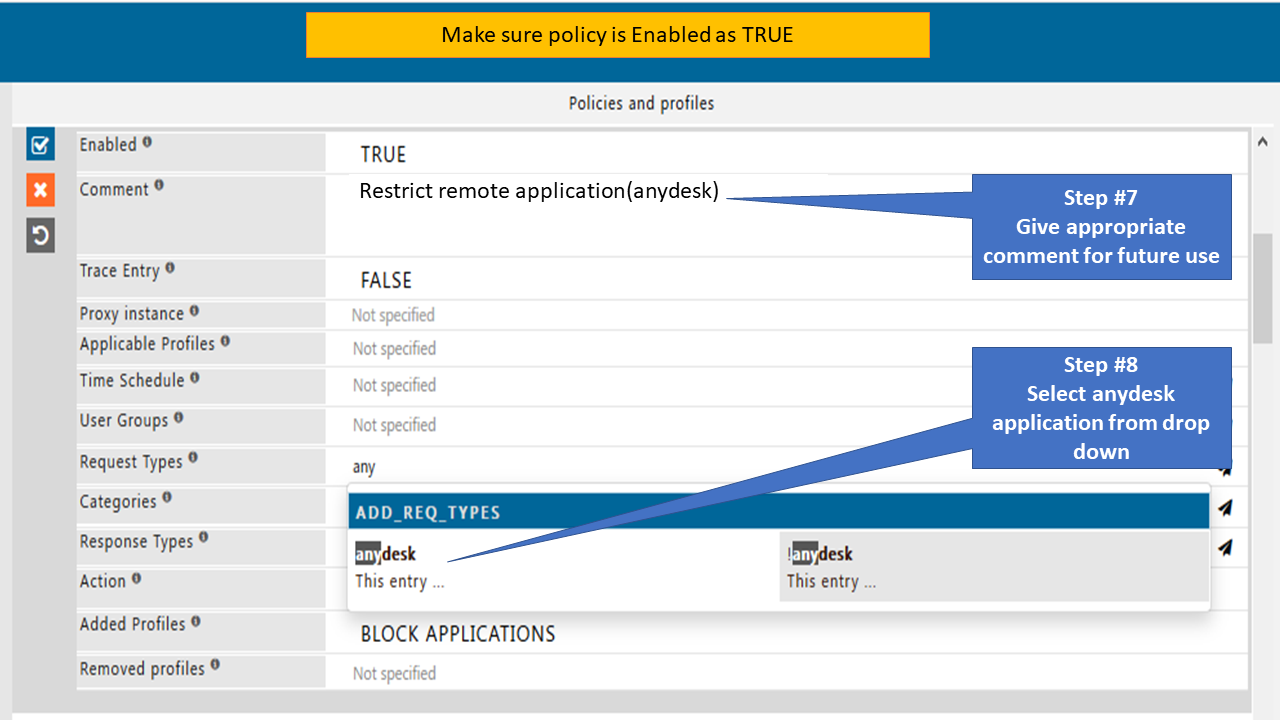Click Comment field with anydesk restriction text
The width and height of the screenshot is (1280, 720).
click(540, 191)
